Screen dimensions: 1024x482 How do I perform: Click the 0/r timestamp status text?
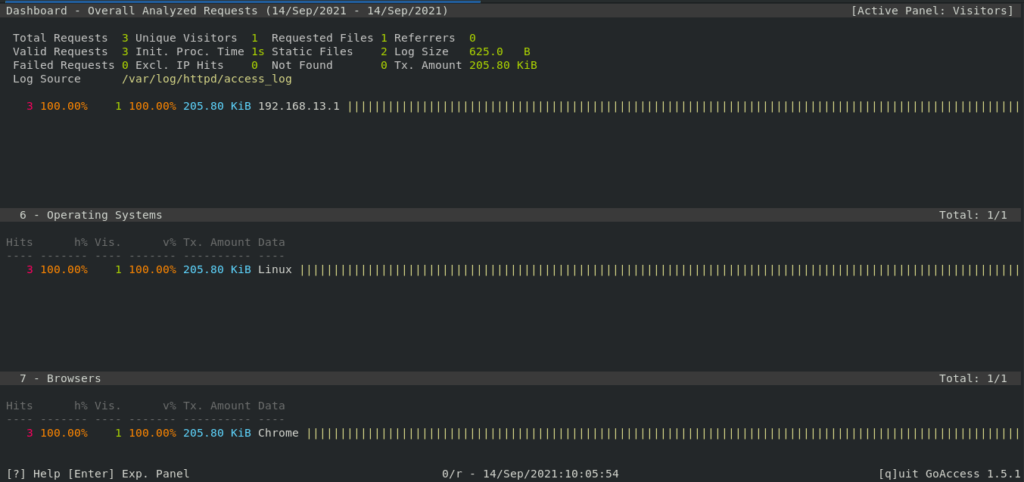(x=530, y=474)
